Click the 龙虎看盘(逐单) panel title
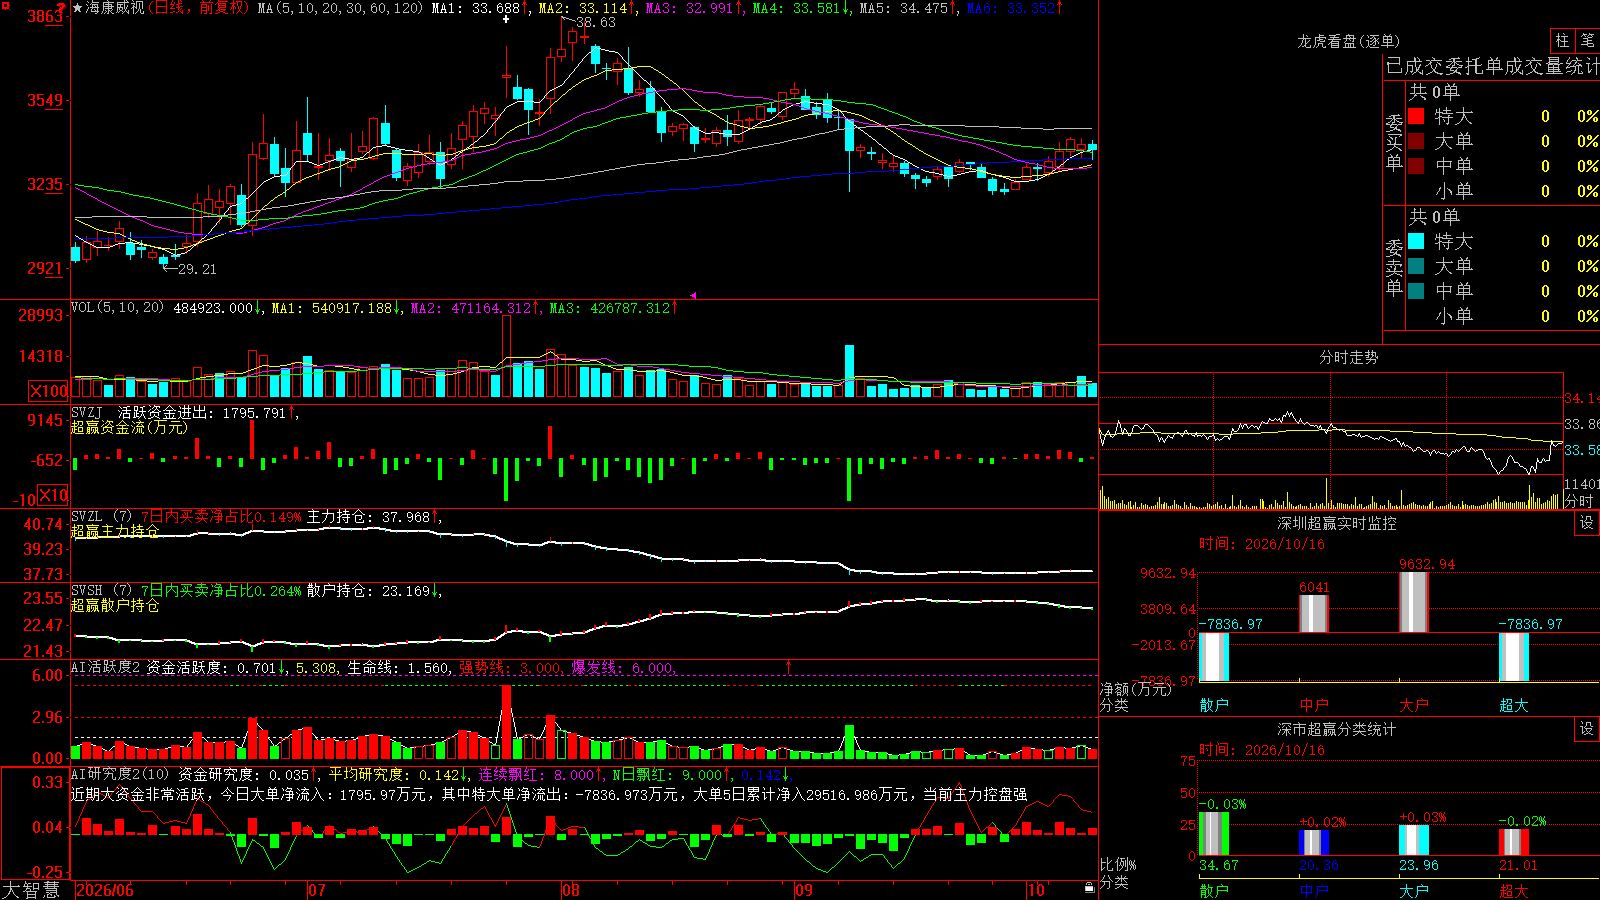Viewport: 1600px width, 900px height. coord(1348,41)
